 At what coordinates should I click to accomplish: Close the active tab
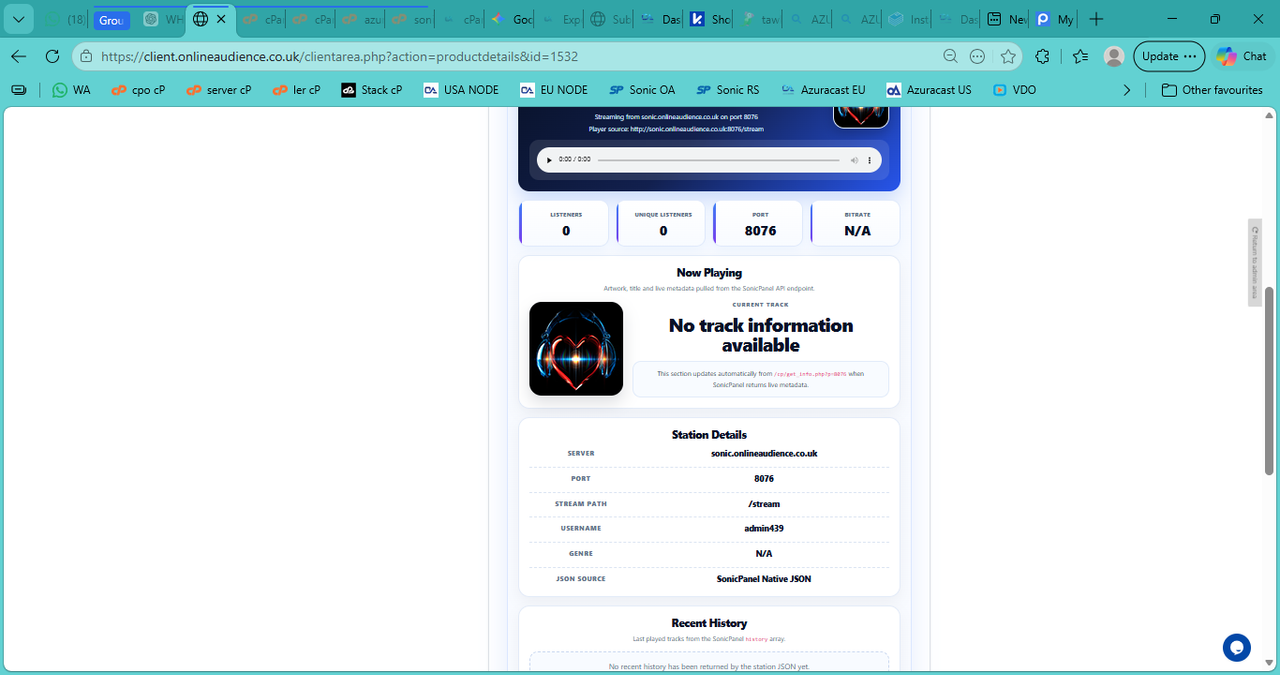click(221, 19)
